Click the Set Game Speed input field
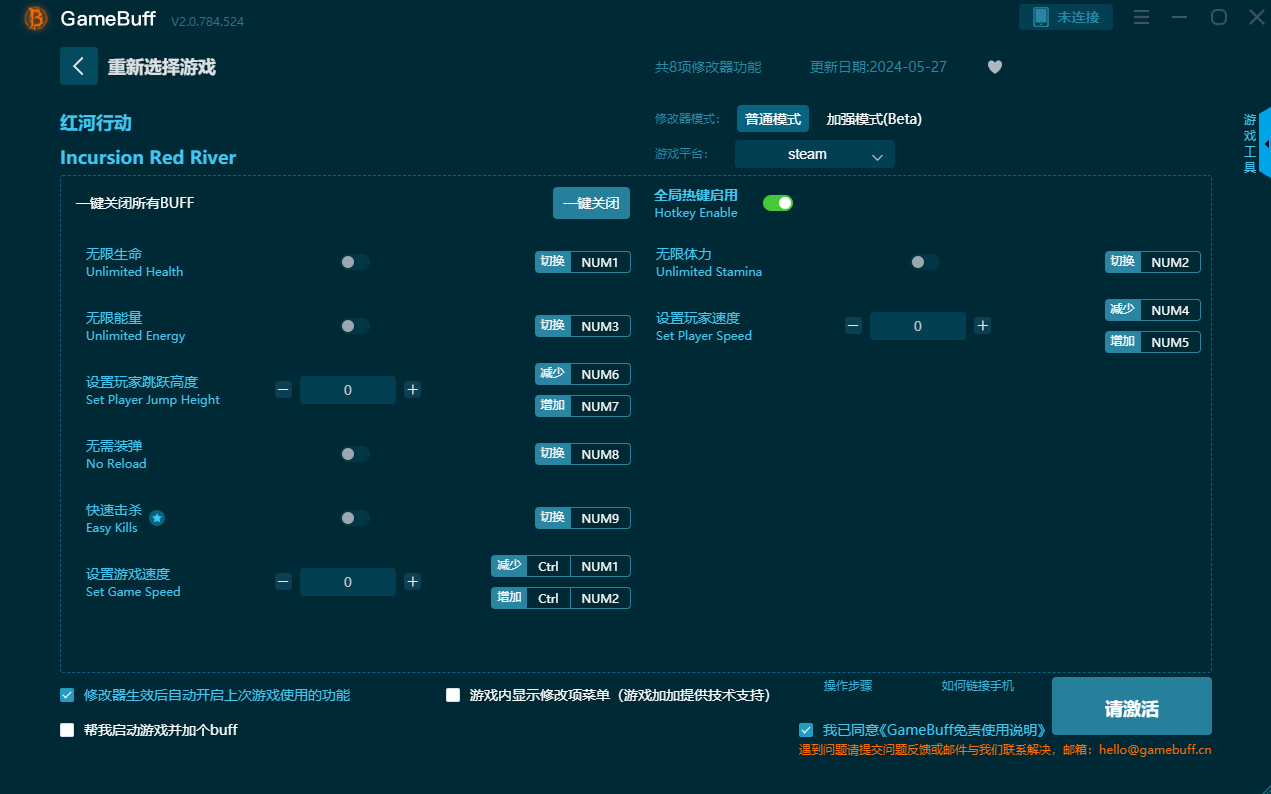This screenshot has width=1271, height=794. coord(348,582)
